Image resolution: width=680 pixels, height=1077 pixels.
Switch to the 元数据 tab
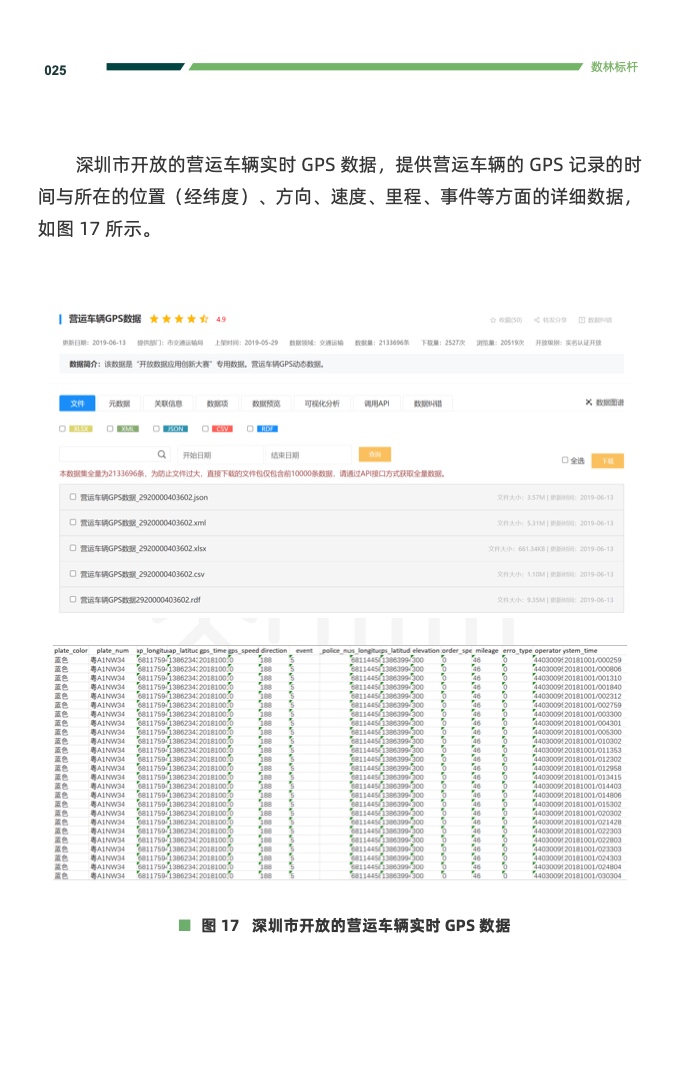tap(120, 403)
